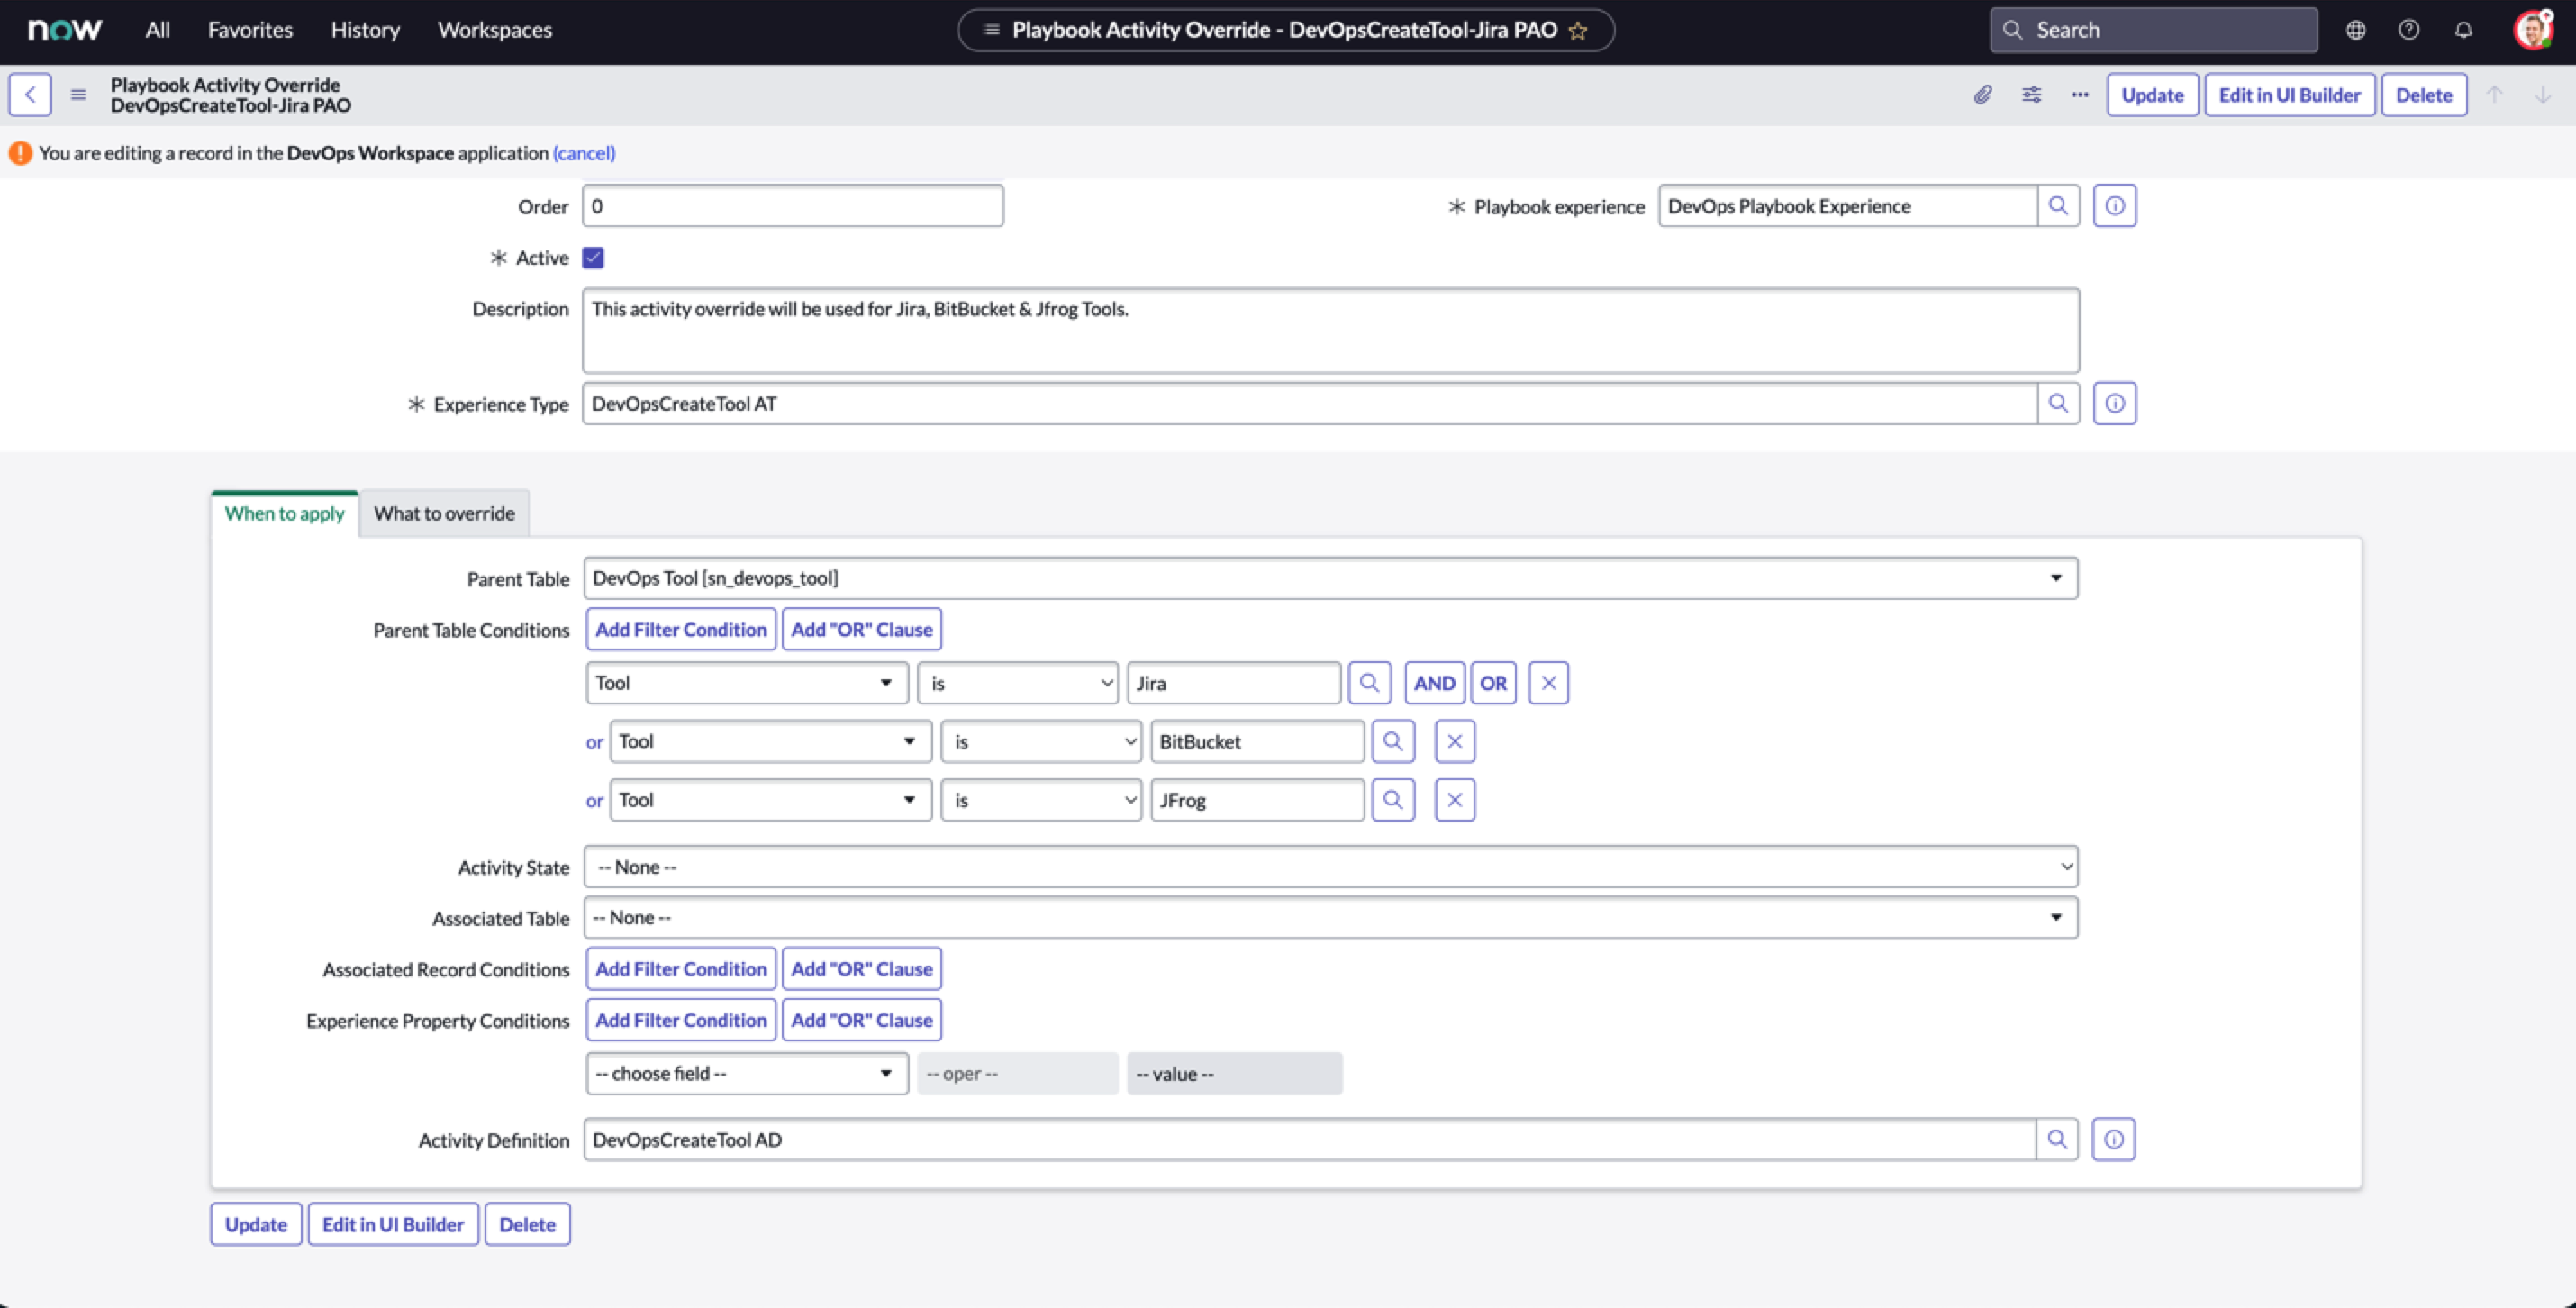2576x1308 pixels.
Task: Click Update button in the header
Action: click(2152, 95)
